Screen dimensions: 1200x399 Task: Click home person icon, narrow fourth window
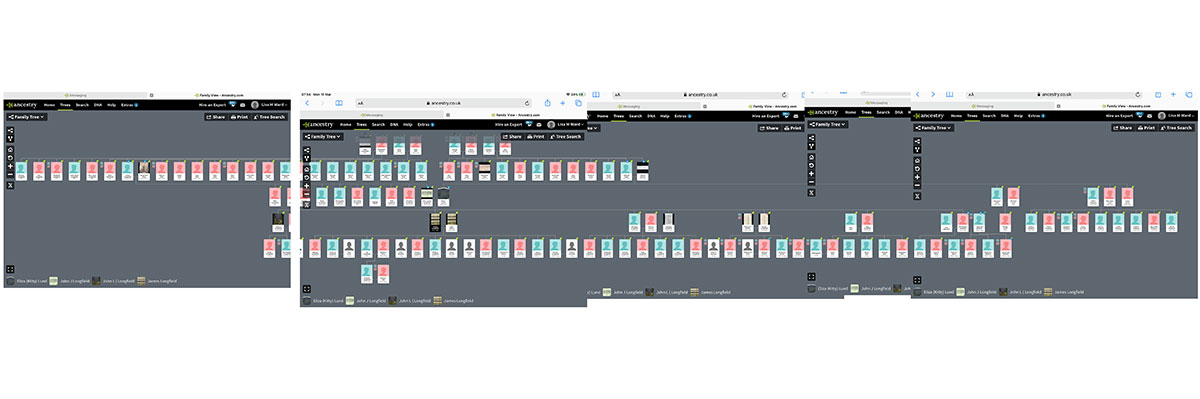pos(811,157)
